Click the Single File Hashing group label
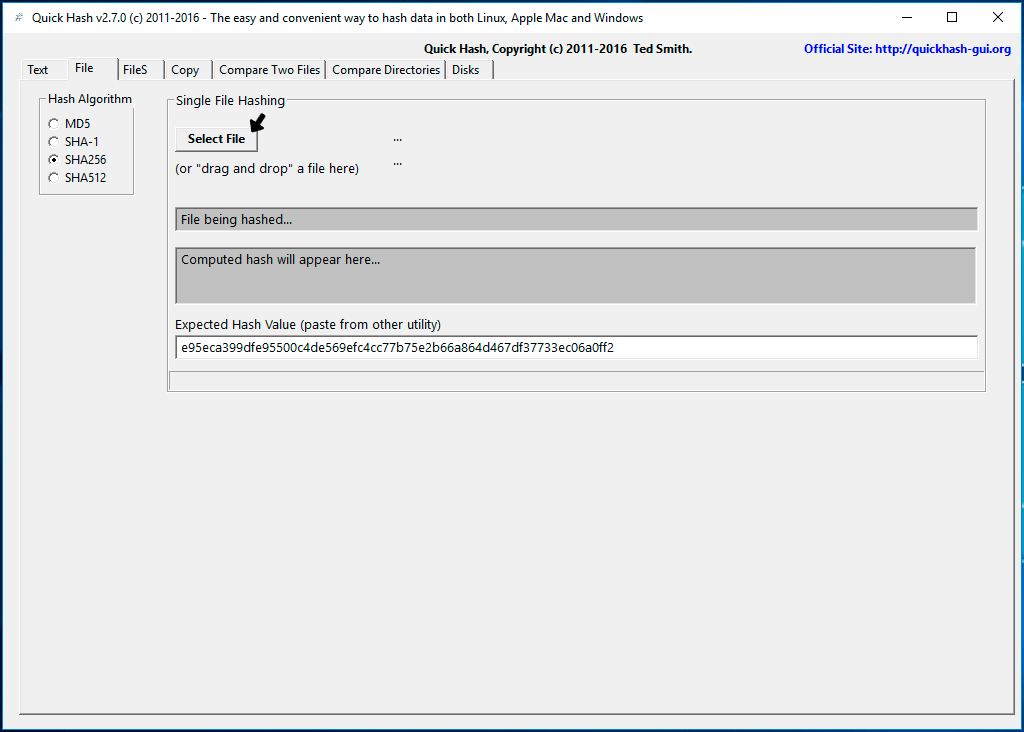Viewport: 1024px width, 732px height. 231,101
